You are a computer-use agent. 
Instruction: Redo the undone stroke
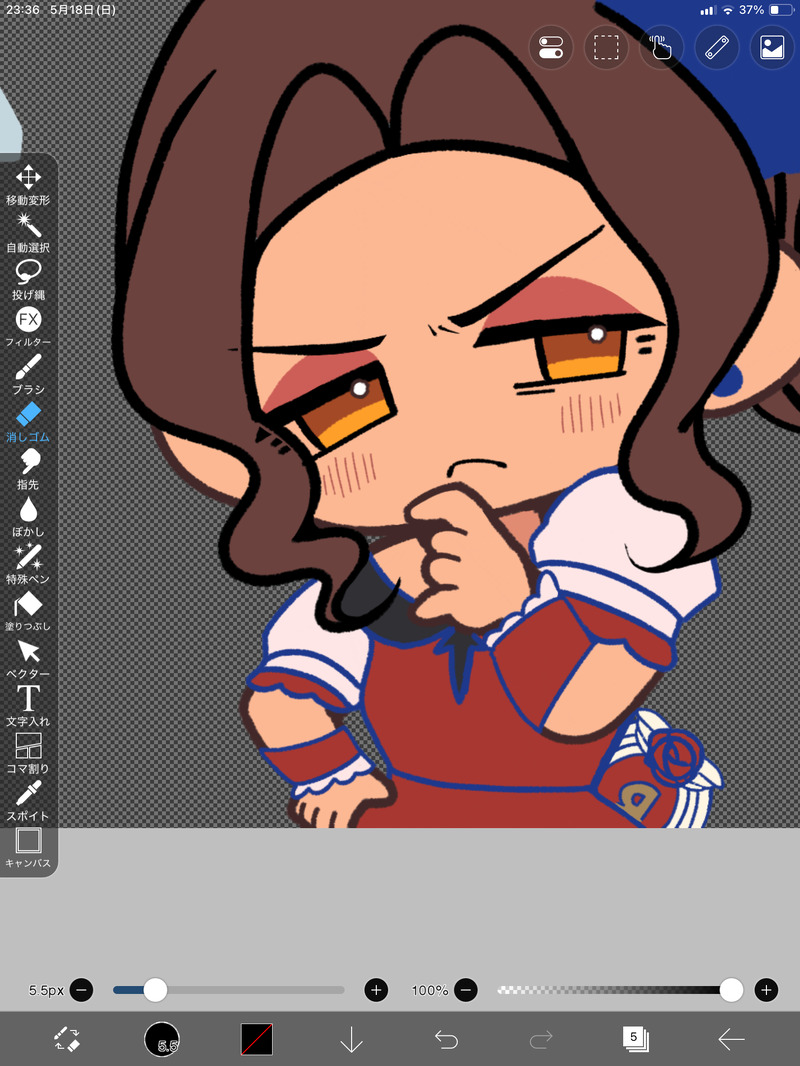541,1039
